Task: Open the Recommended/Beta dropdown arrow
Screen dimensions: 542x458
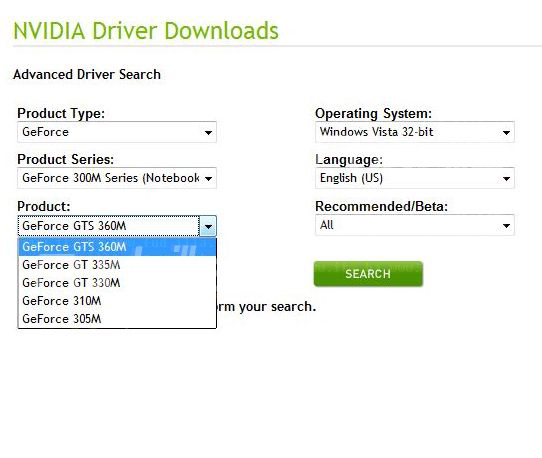Action: 506,226
